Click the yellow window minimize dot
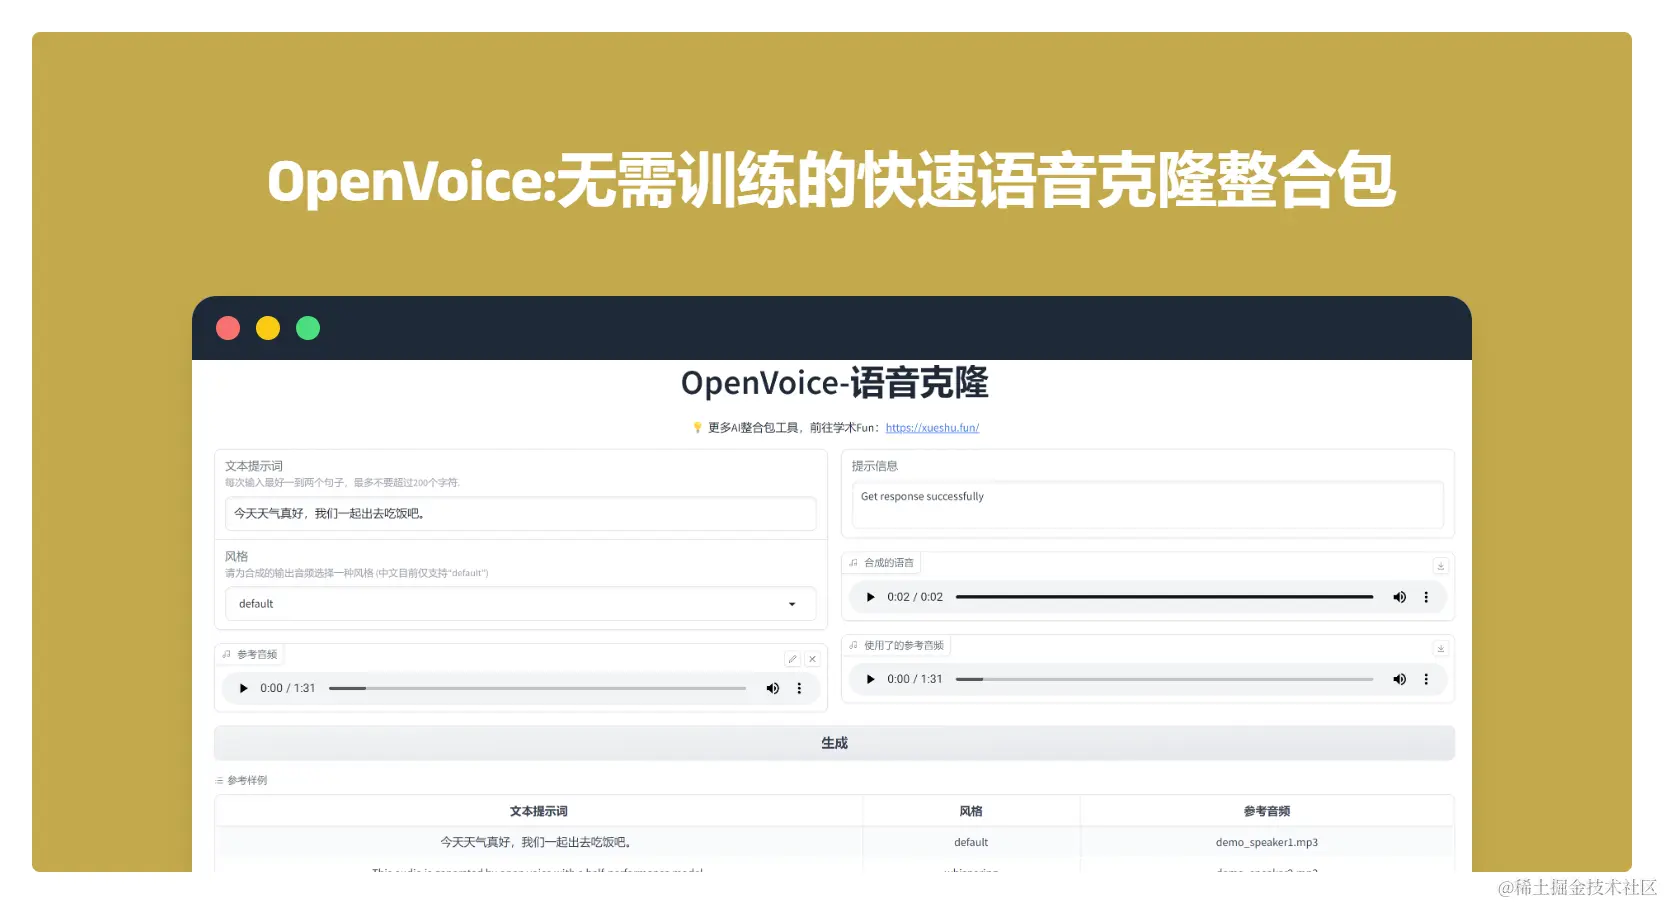 (268, 328)
